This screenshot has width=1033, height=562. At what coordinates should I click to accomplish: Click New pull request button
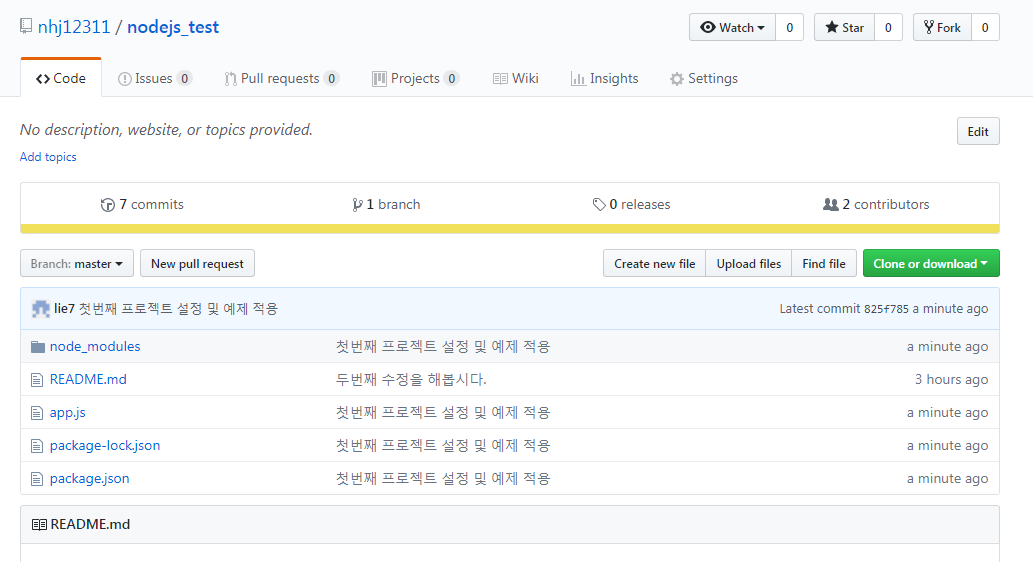[x=197, y=264]
